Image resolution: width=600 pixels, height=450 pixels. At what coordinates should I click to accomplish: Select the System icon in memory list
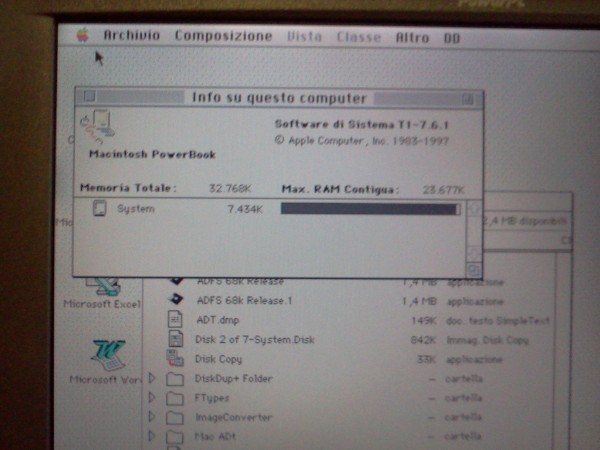pos(99,209)
